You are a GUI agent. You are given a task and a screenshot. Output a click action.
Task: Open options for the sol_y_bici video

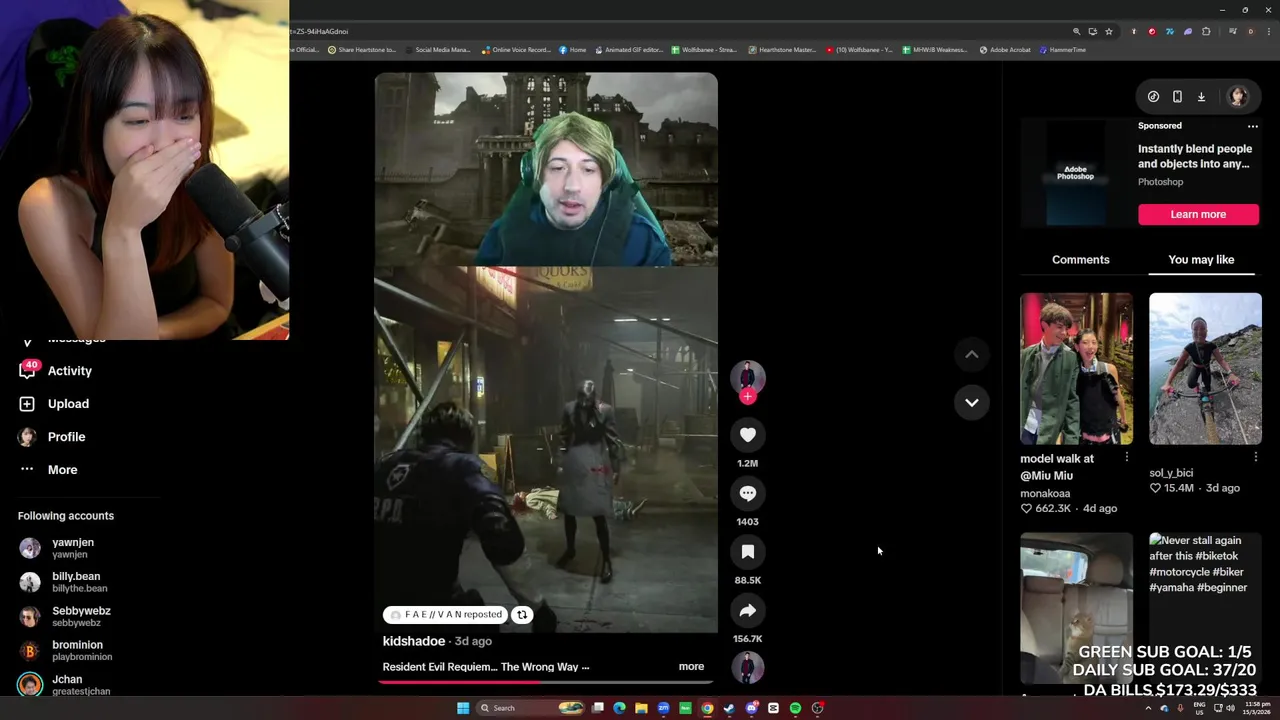(1255, 458)
